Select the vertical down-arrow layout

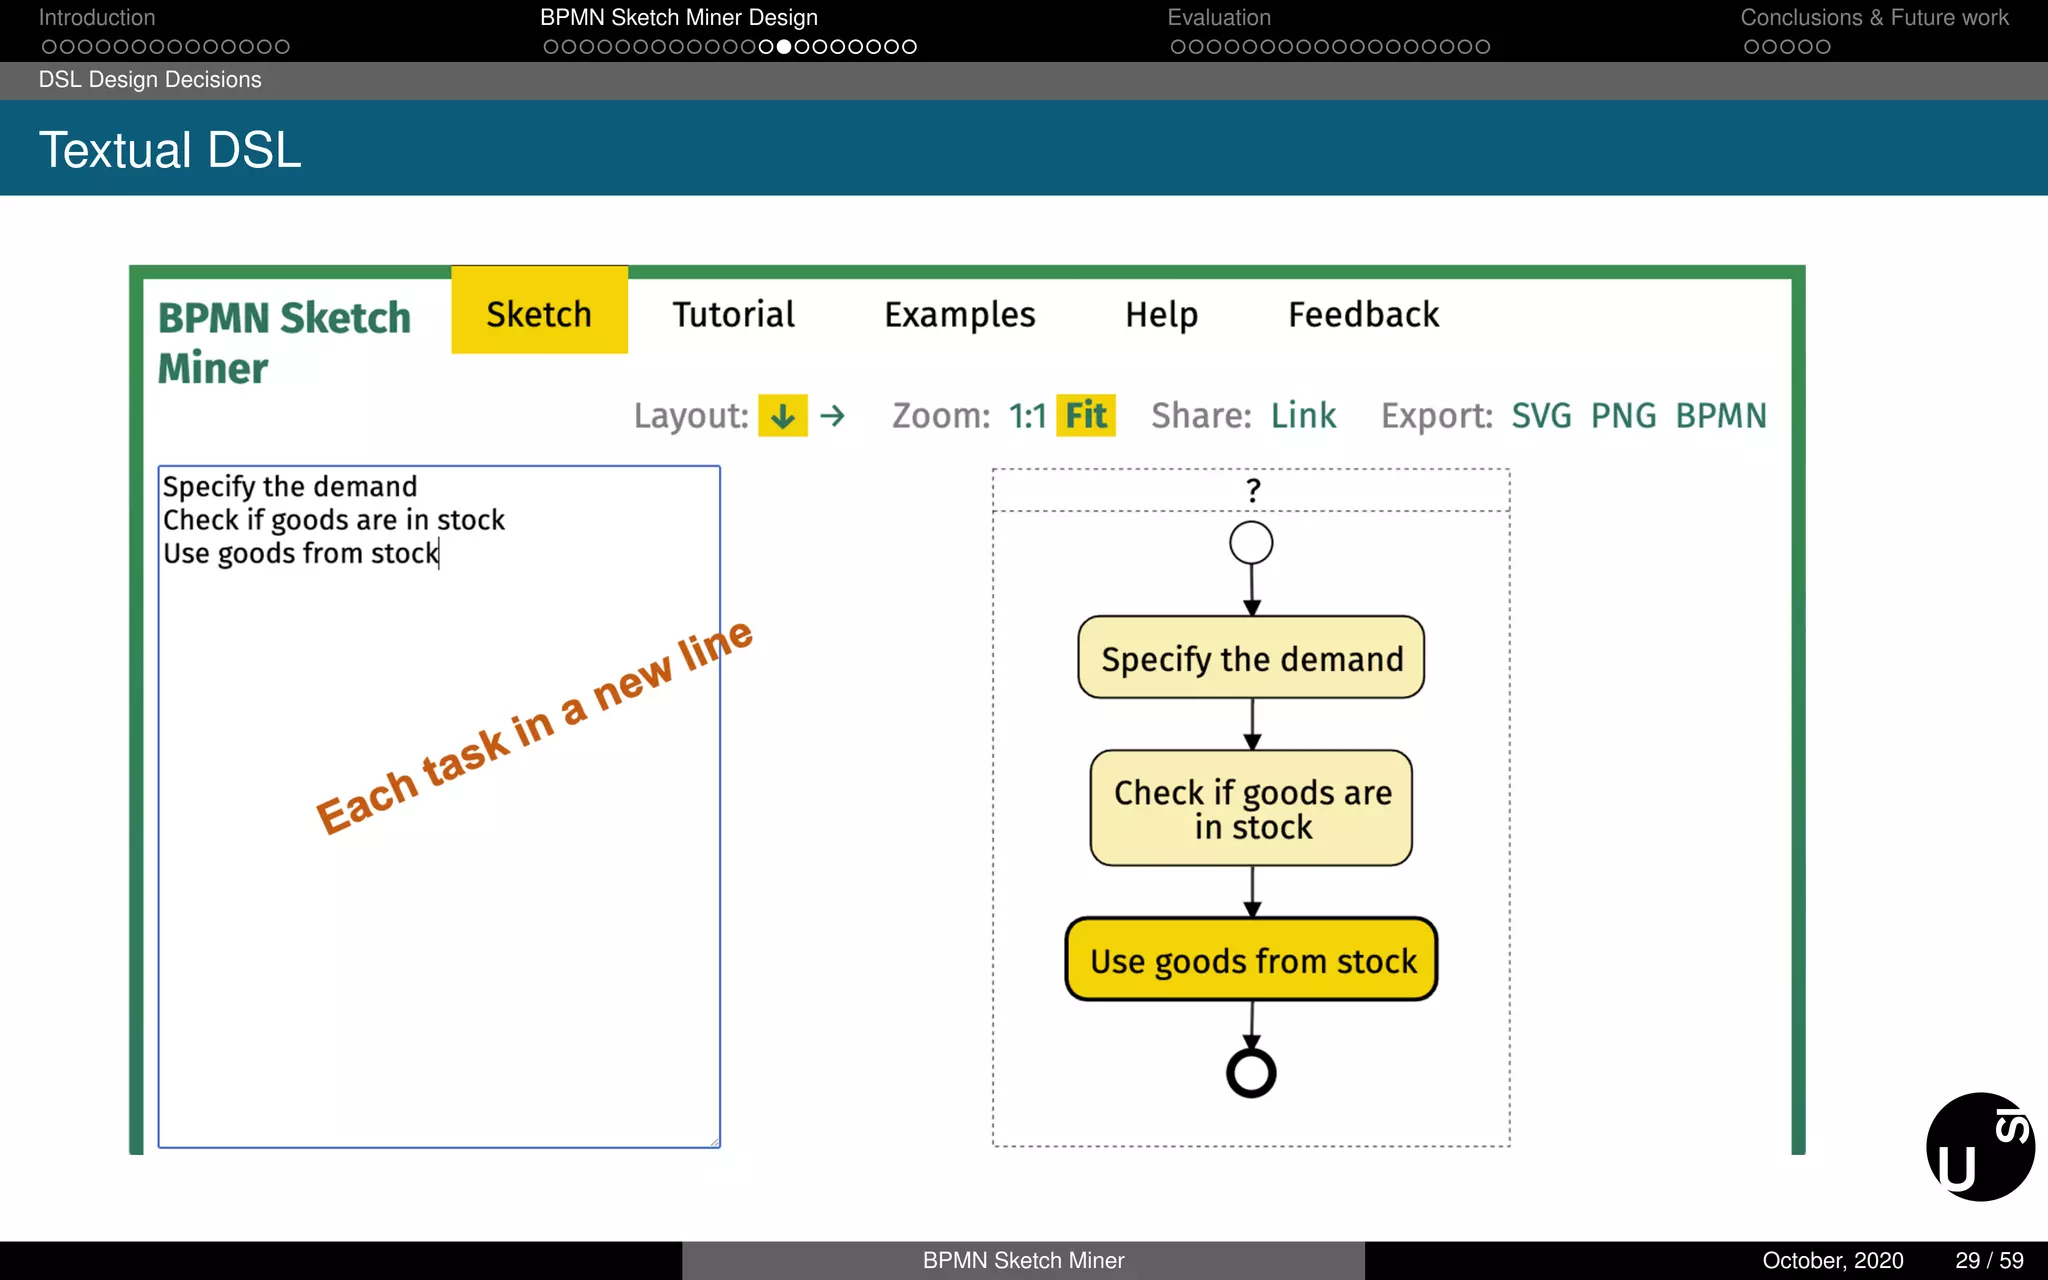click(782, 415)
